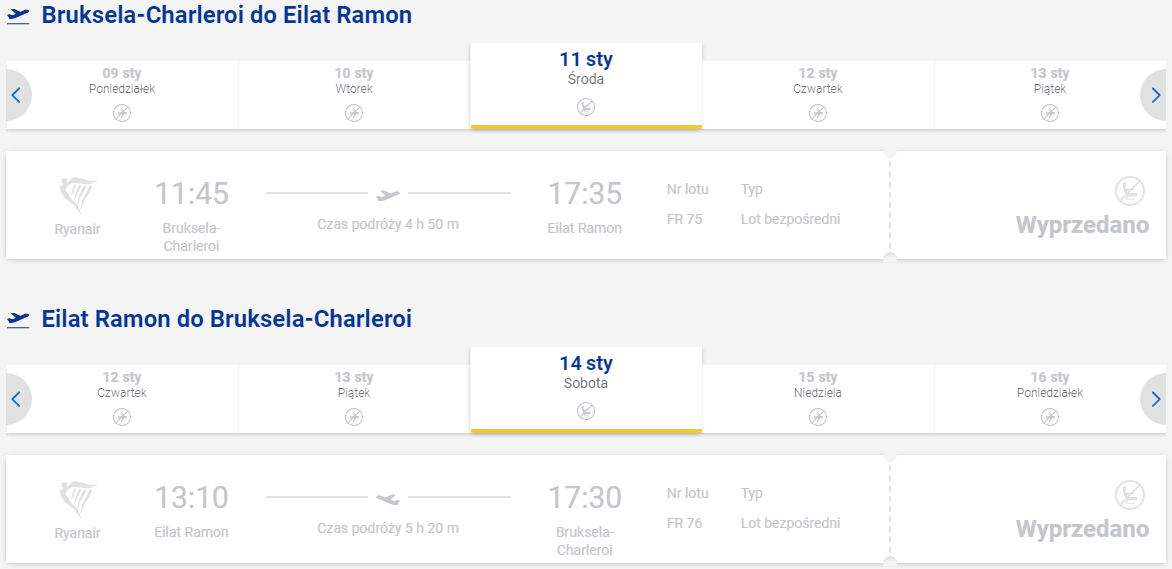Click sold-out seat icon on FR 76 flight
This screenshot has height=569, width=1172.
pyautogui.click(x=1129, y=495)
